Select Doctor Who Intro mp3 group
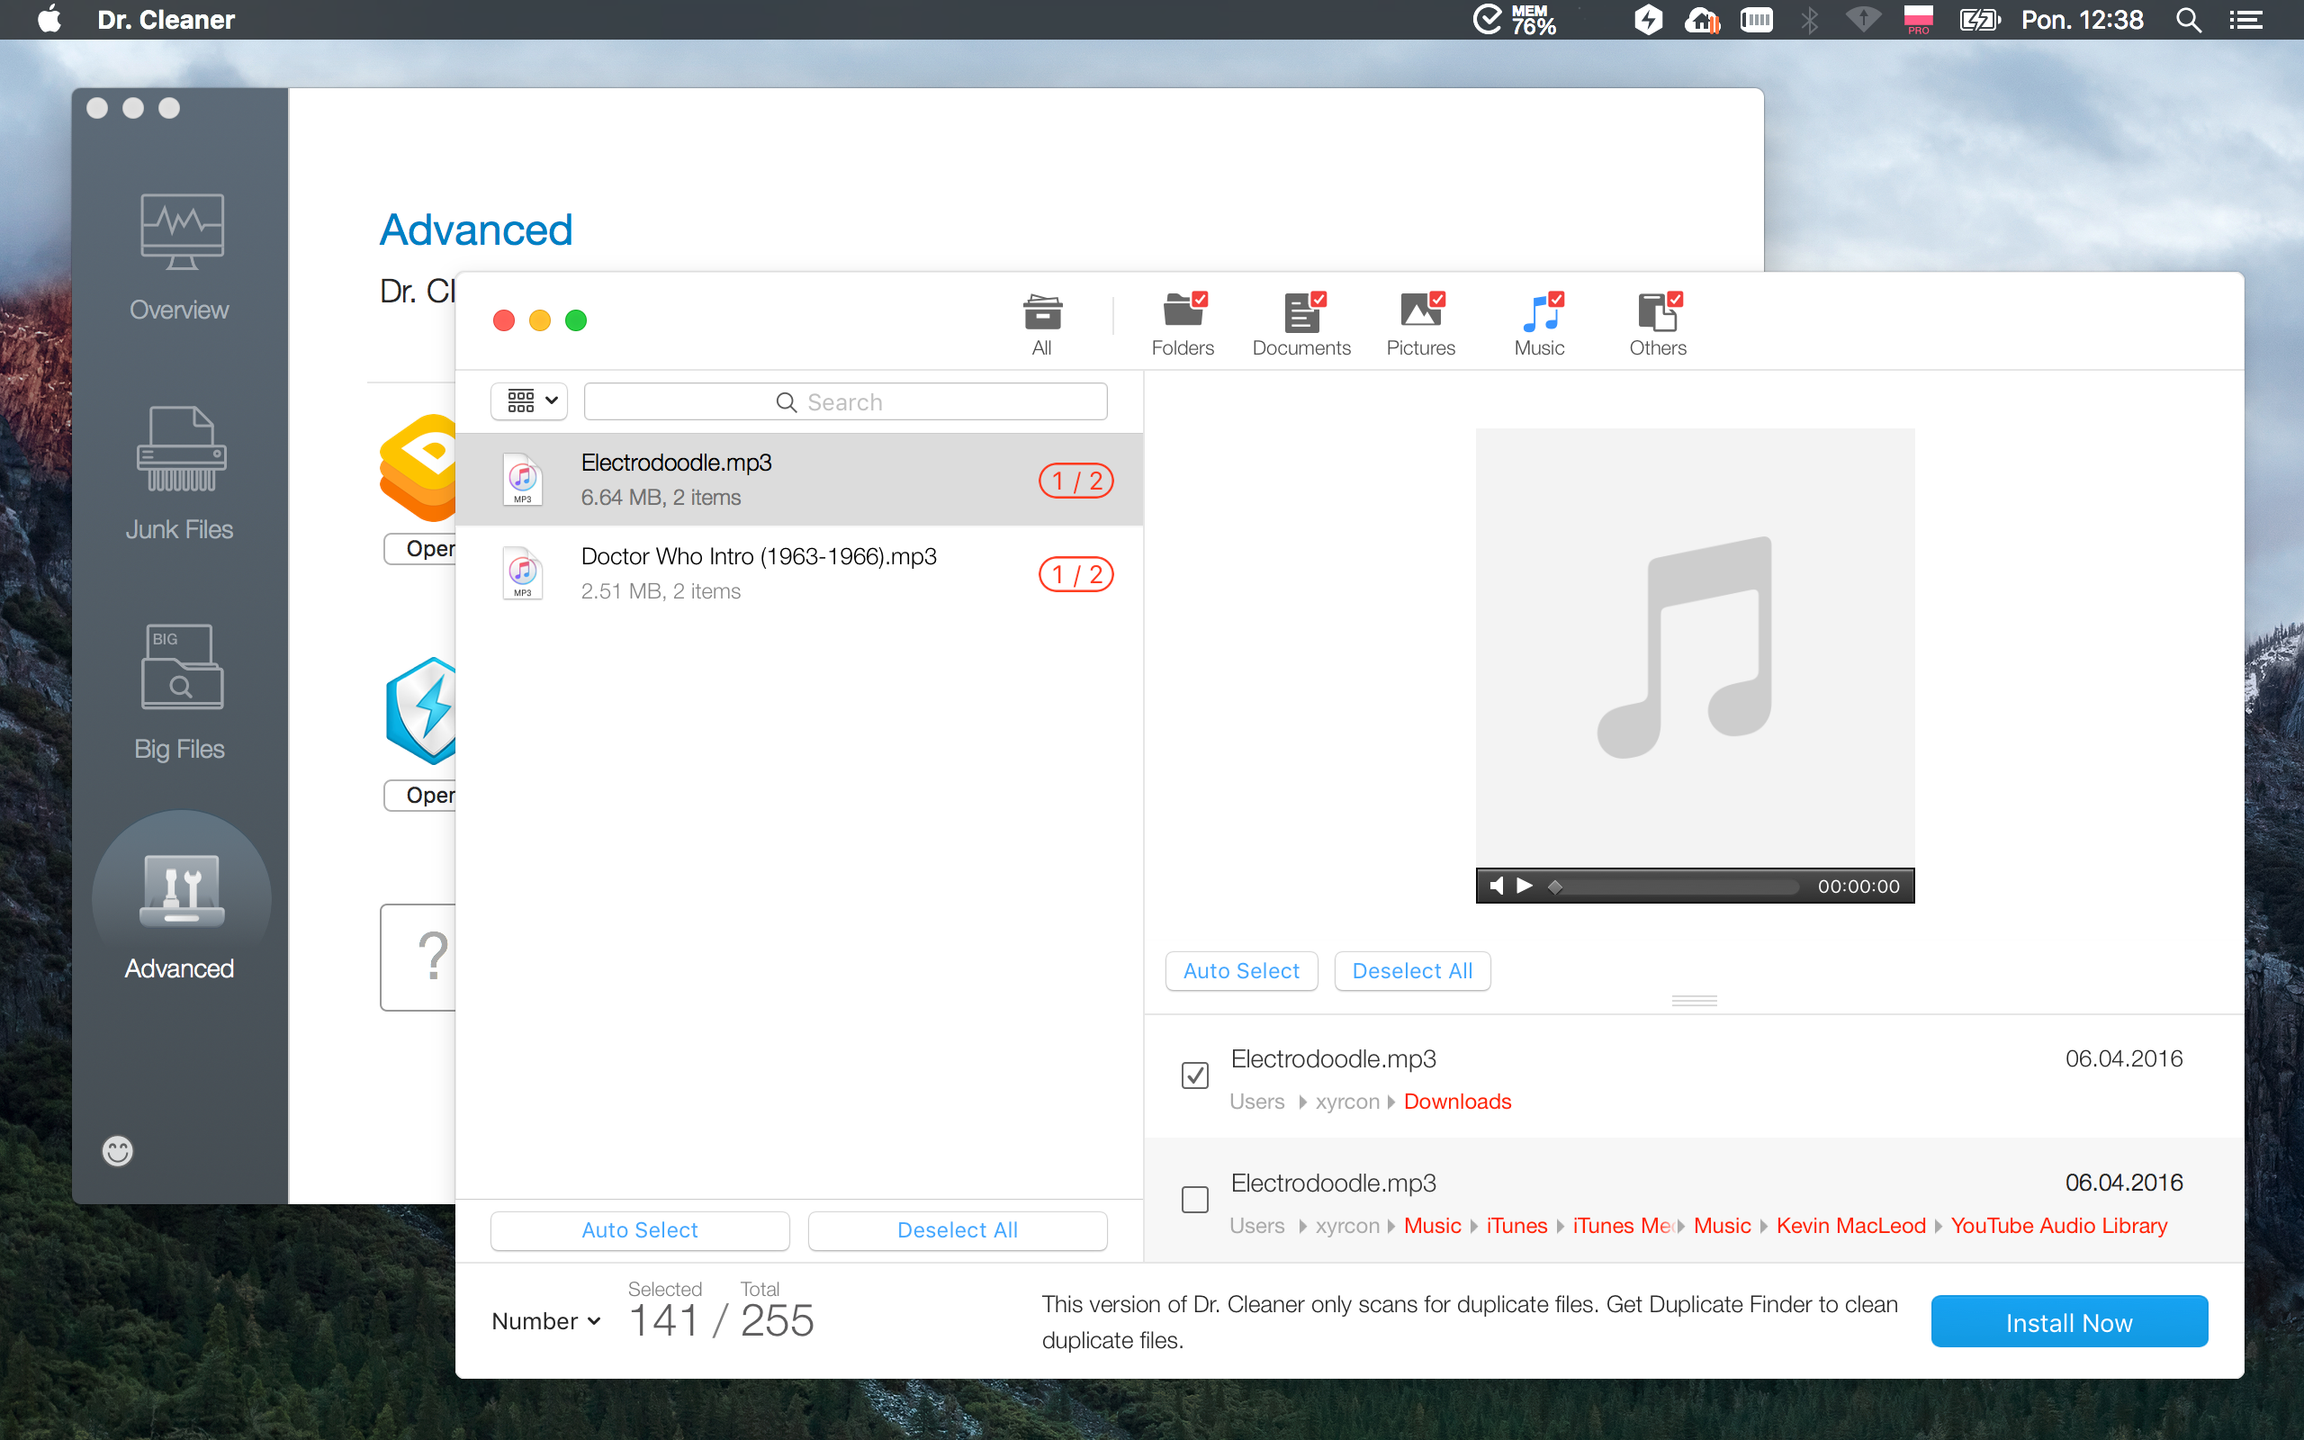 coord(799,574)
